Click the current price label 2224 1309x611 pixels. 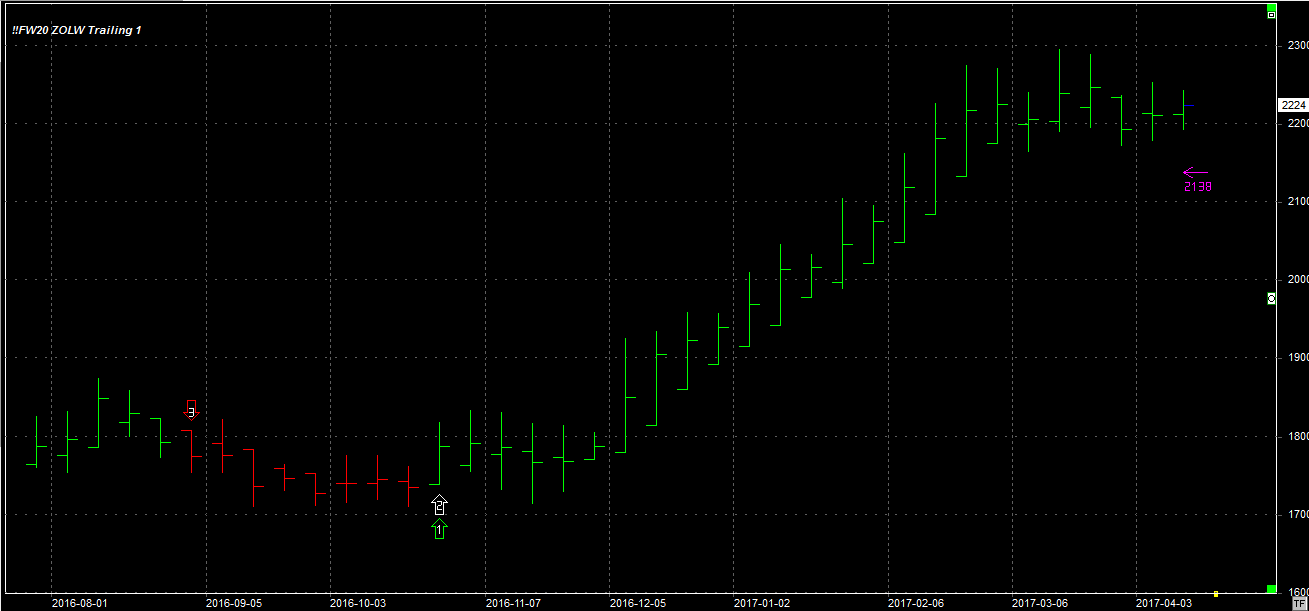pyautogui.click(x=1292, y=105)
